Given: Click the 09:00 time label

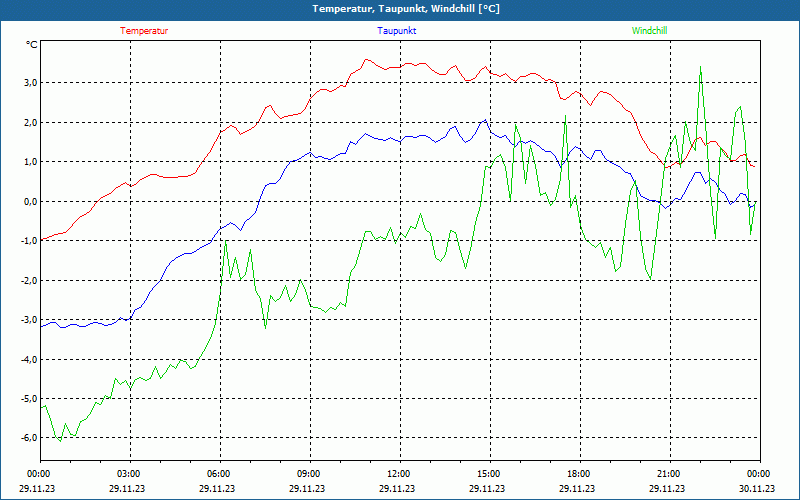Looking at the screenshot, I should (310, 474).
